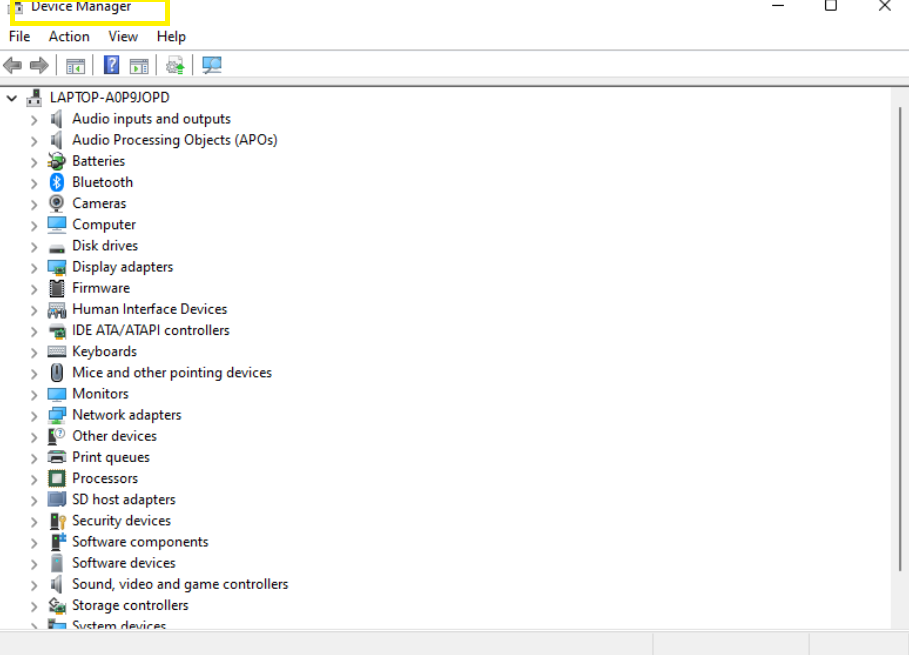Click the Audio Processing Objects speaker icon

[x=56, y=140]
